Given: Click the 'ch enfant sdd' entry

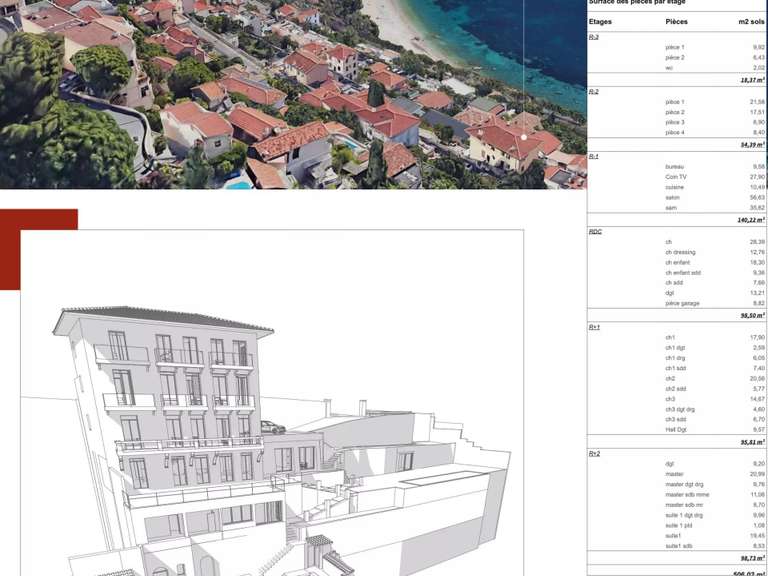Looking at the screenshot, I should coord(683,273).
